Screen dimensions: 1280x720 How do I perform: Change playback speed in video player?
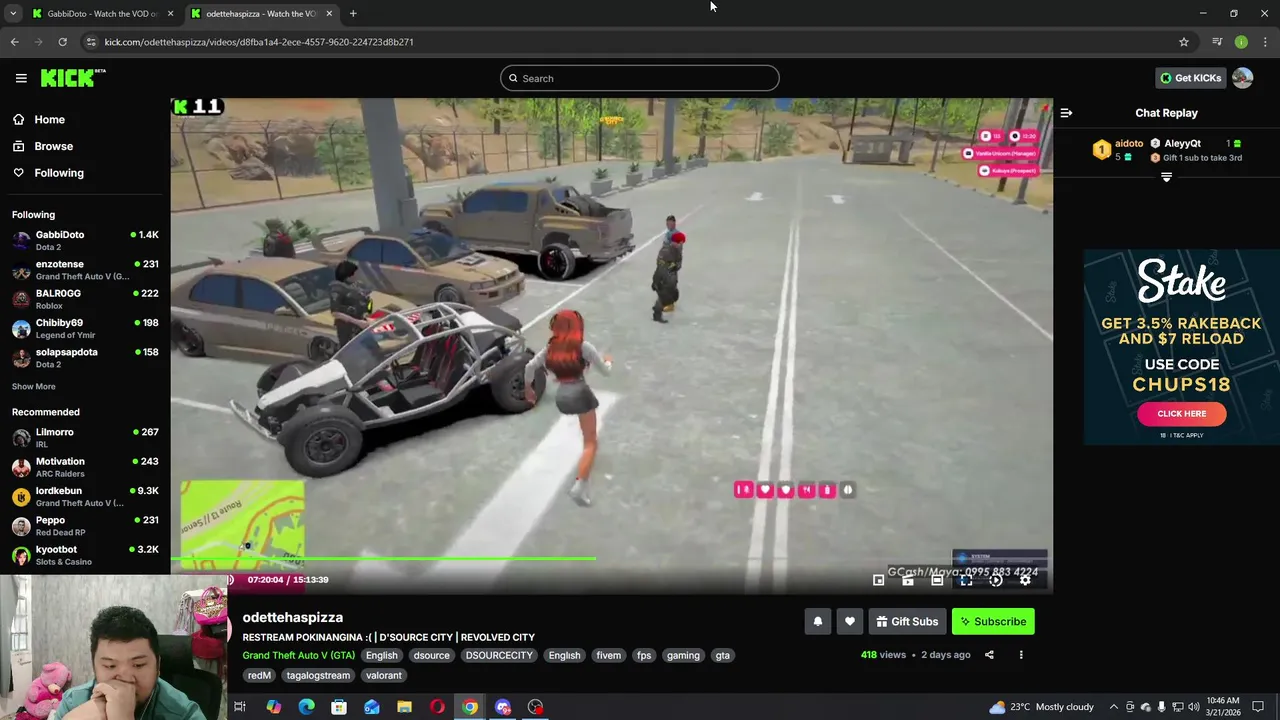pos(996,580)
